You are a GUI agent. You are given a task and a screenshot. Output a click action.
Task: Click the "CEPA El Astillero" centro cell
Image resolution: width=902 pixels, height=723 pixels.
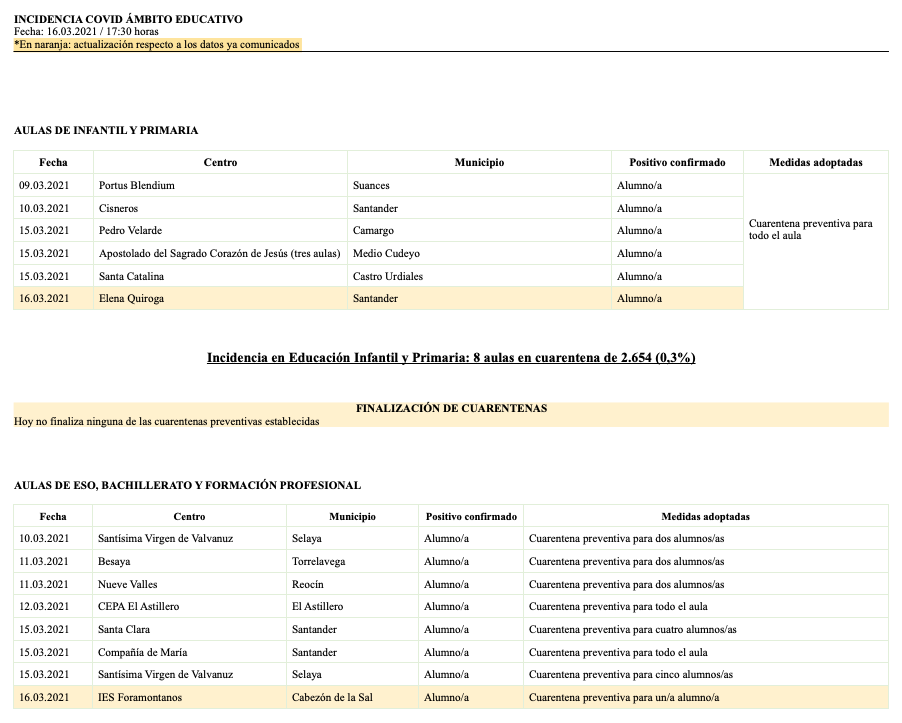tap(138, 606)
